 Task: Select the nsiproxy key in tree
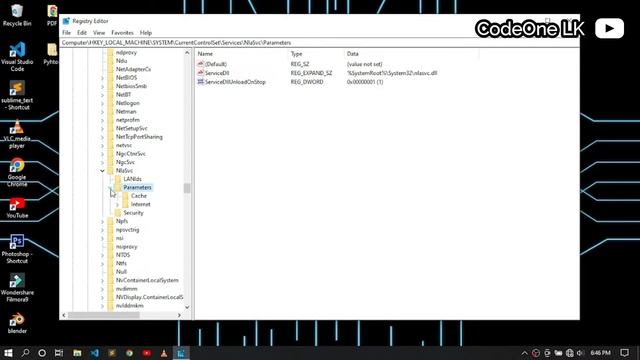point(127,247)
